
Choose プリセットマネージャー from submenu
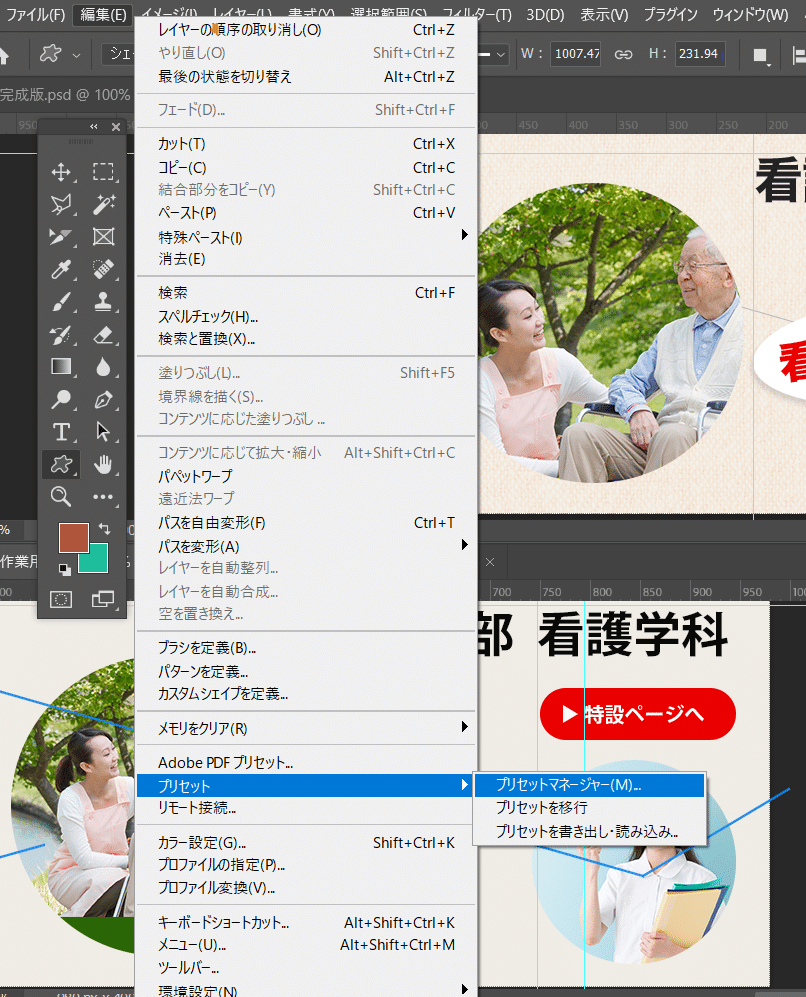[590, 785]
